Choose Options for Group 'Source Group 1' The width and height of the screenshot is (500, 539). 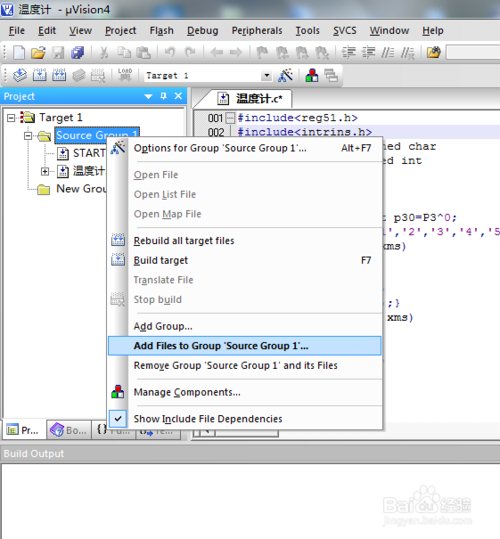(245, 148)
